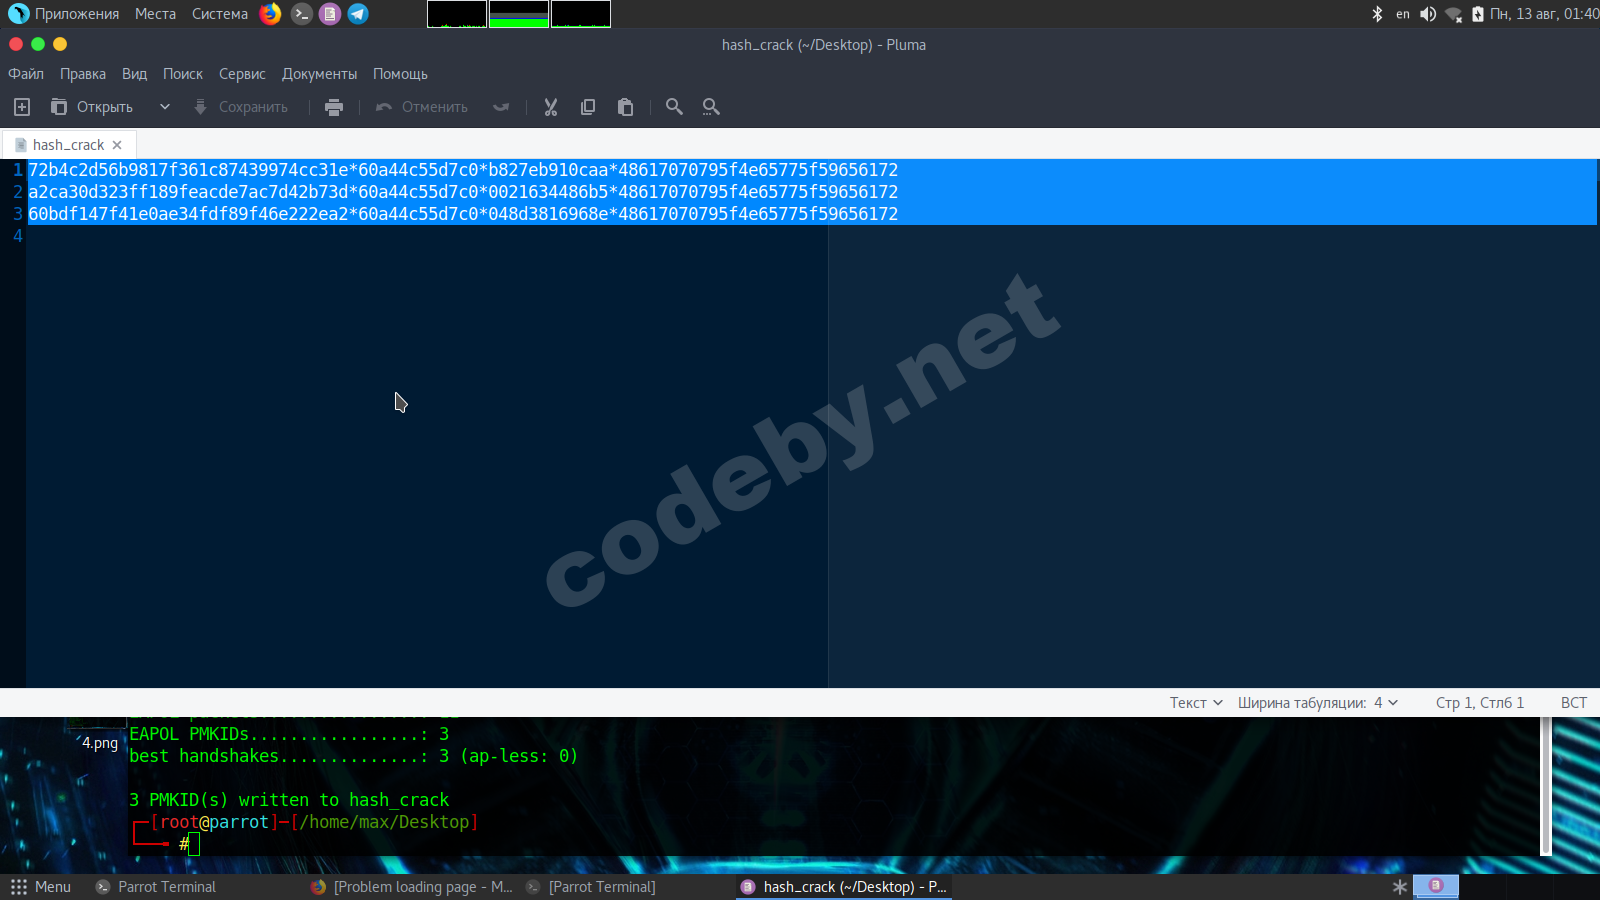
Task: Launch Telegram from top panel
Action: [358, 14]
